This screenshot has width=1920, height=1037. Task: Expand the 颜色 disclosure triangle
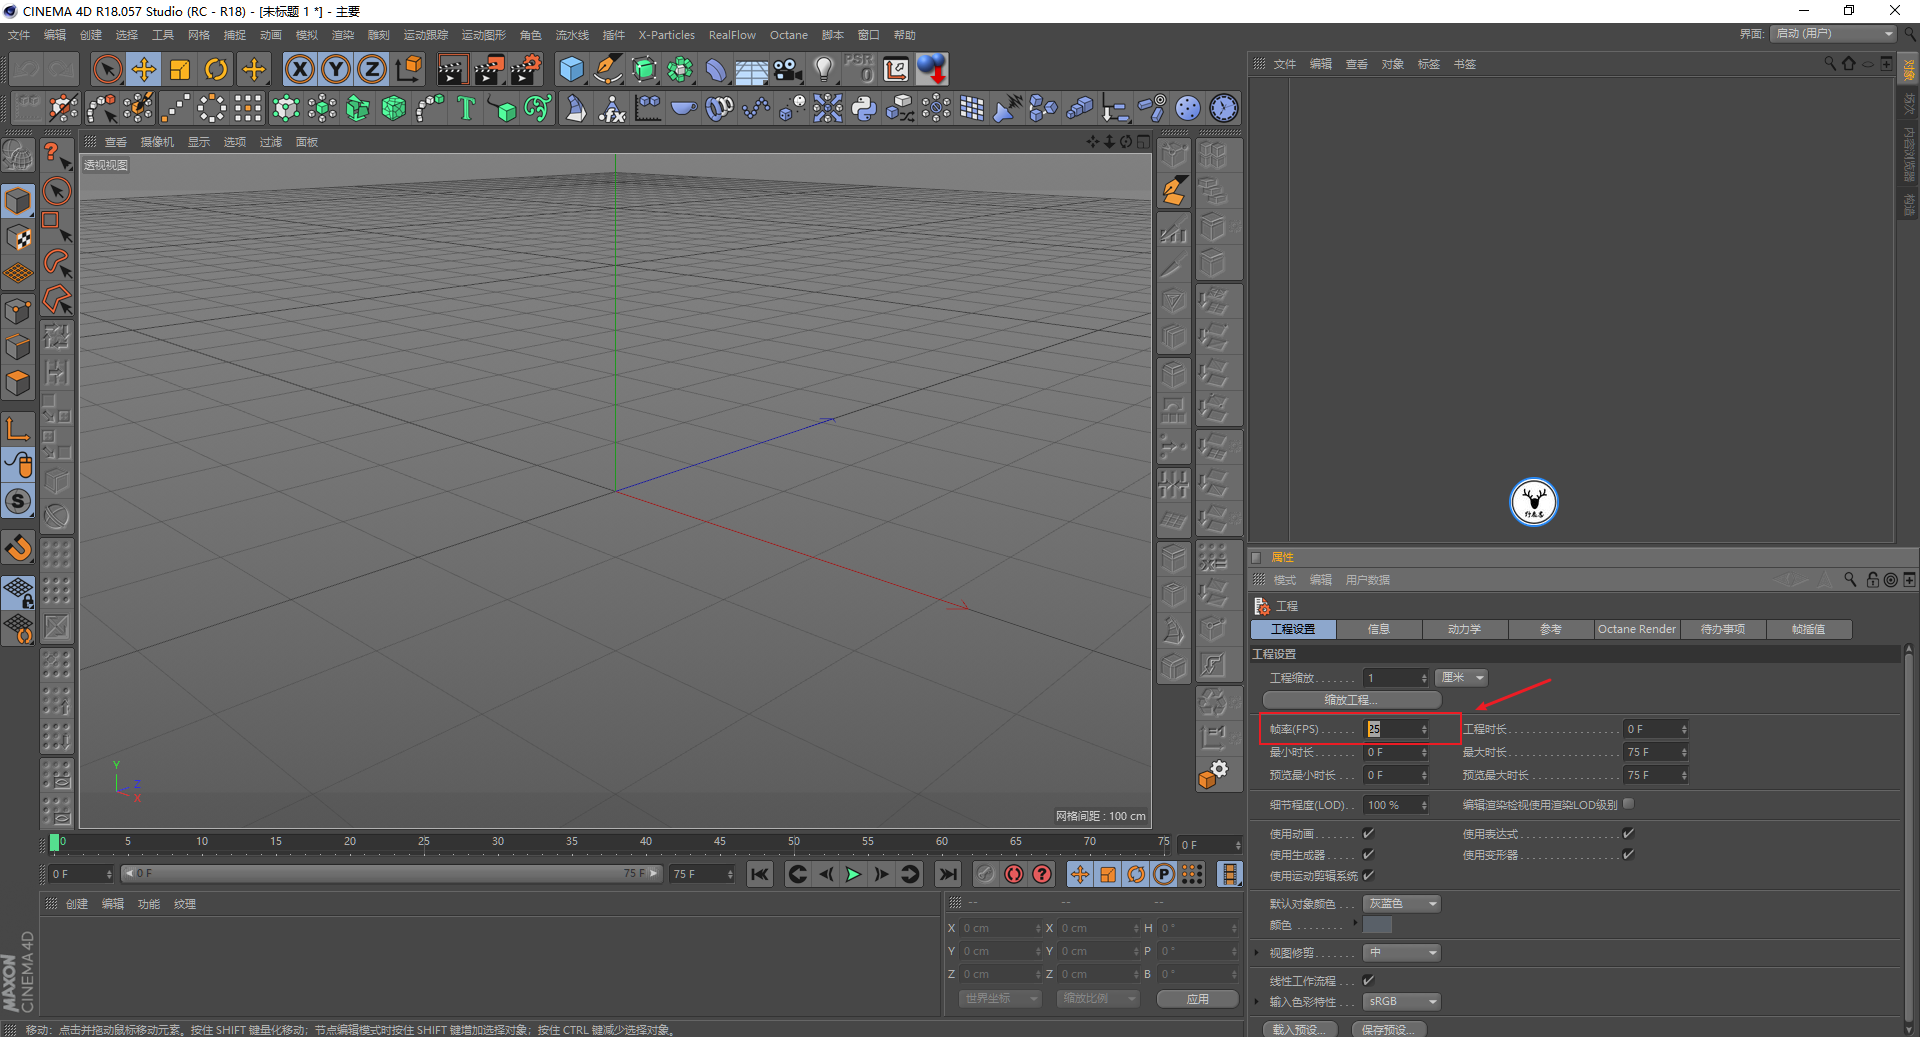pyautogui.click(x=1356, y=923)
